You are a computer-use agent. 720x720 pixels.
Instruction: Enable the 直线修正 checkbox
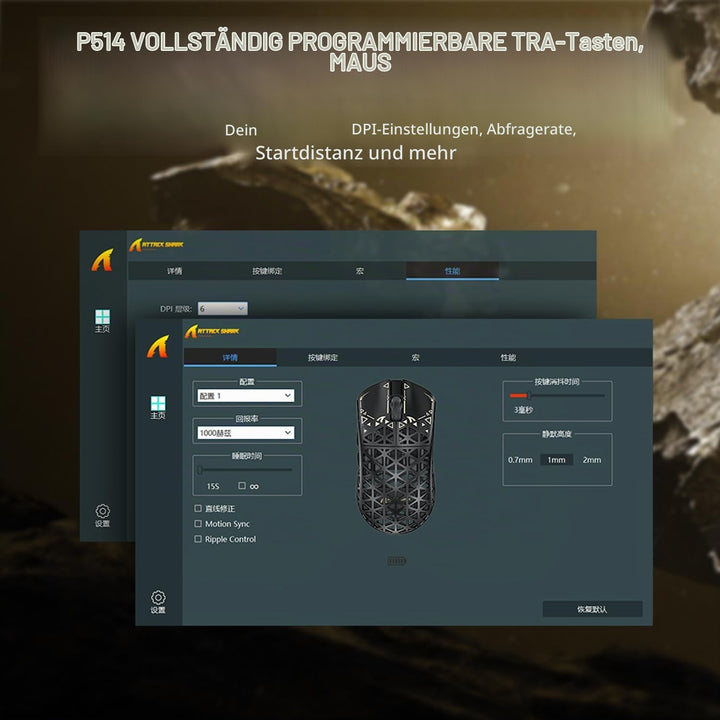(198, 508)
